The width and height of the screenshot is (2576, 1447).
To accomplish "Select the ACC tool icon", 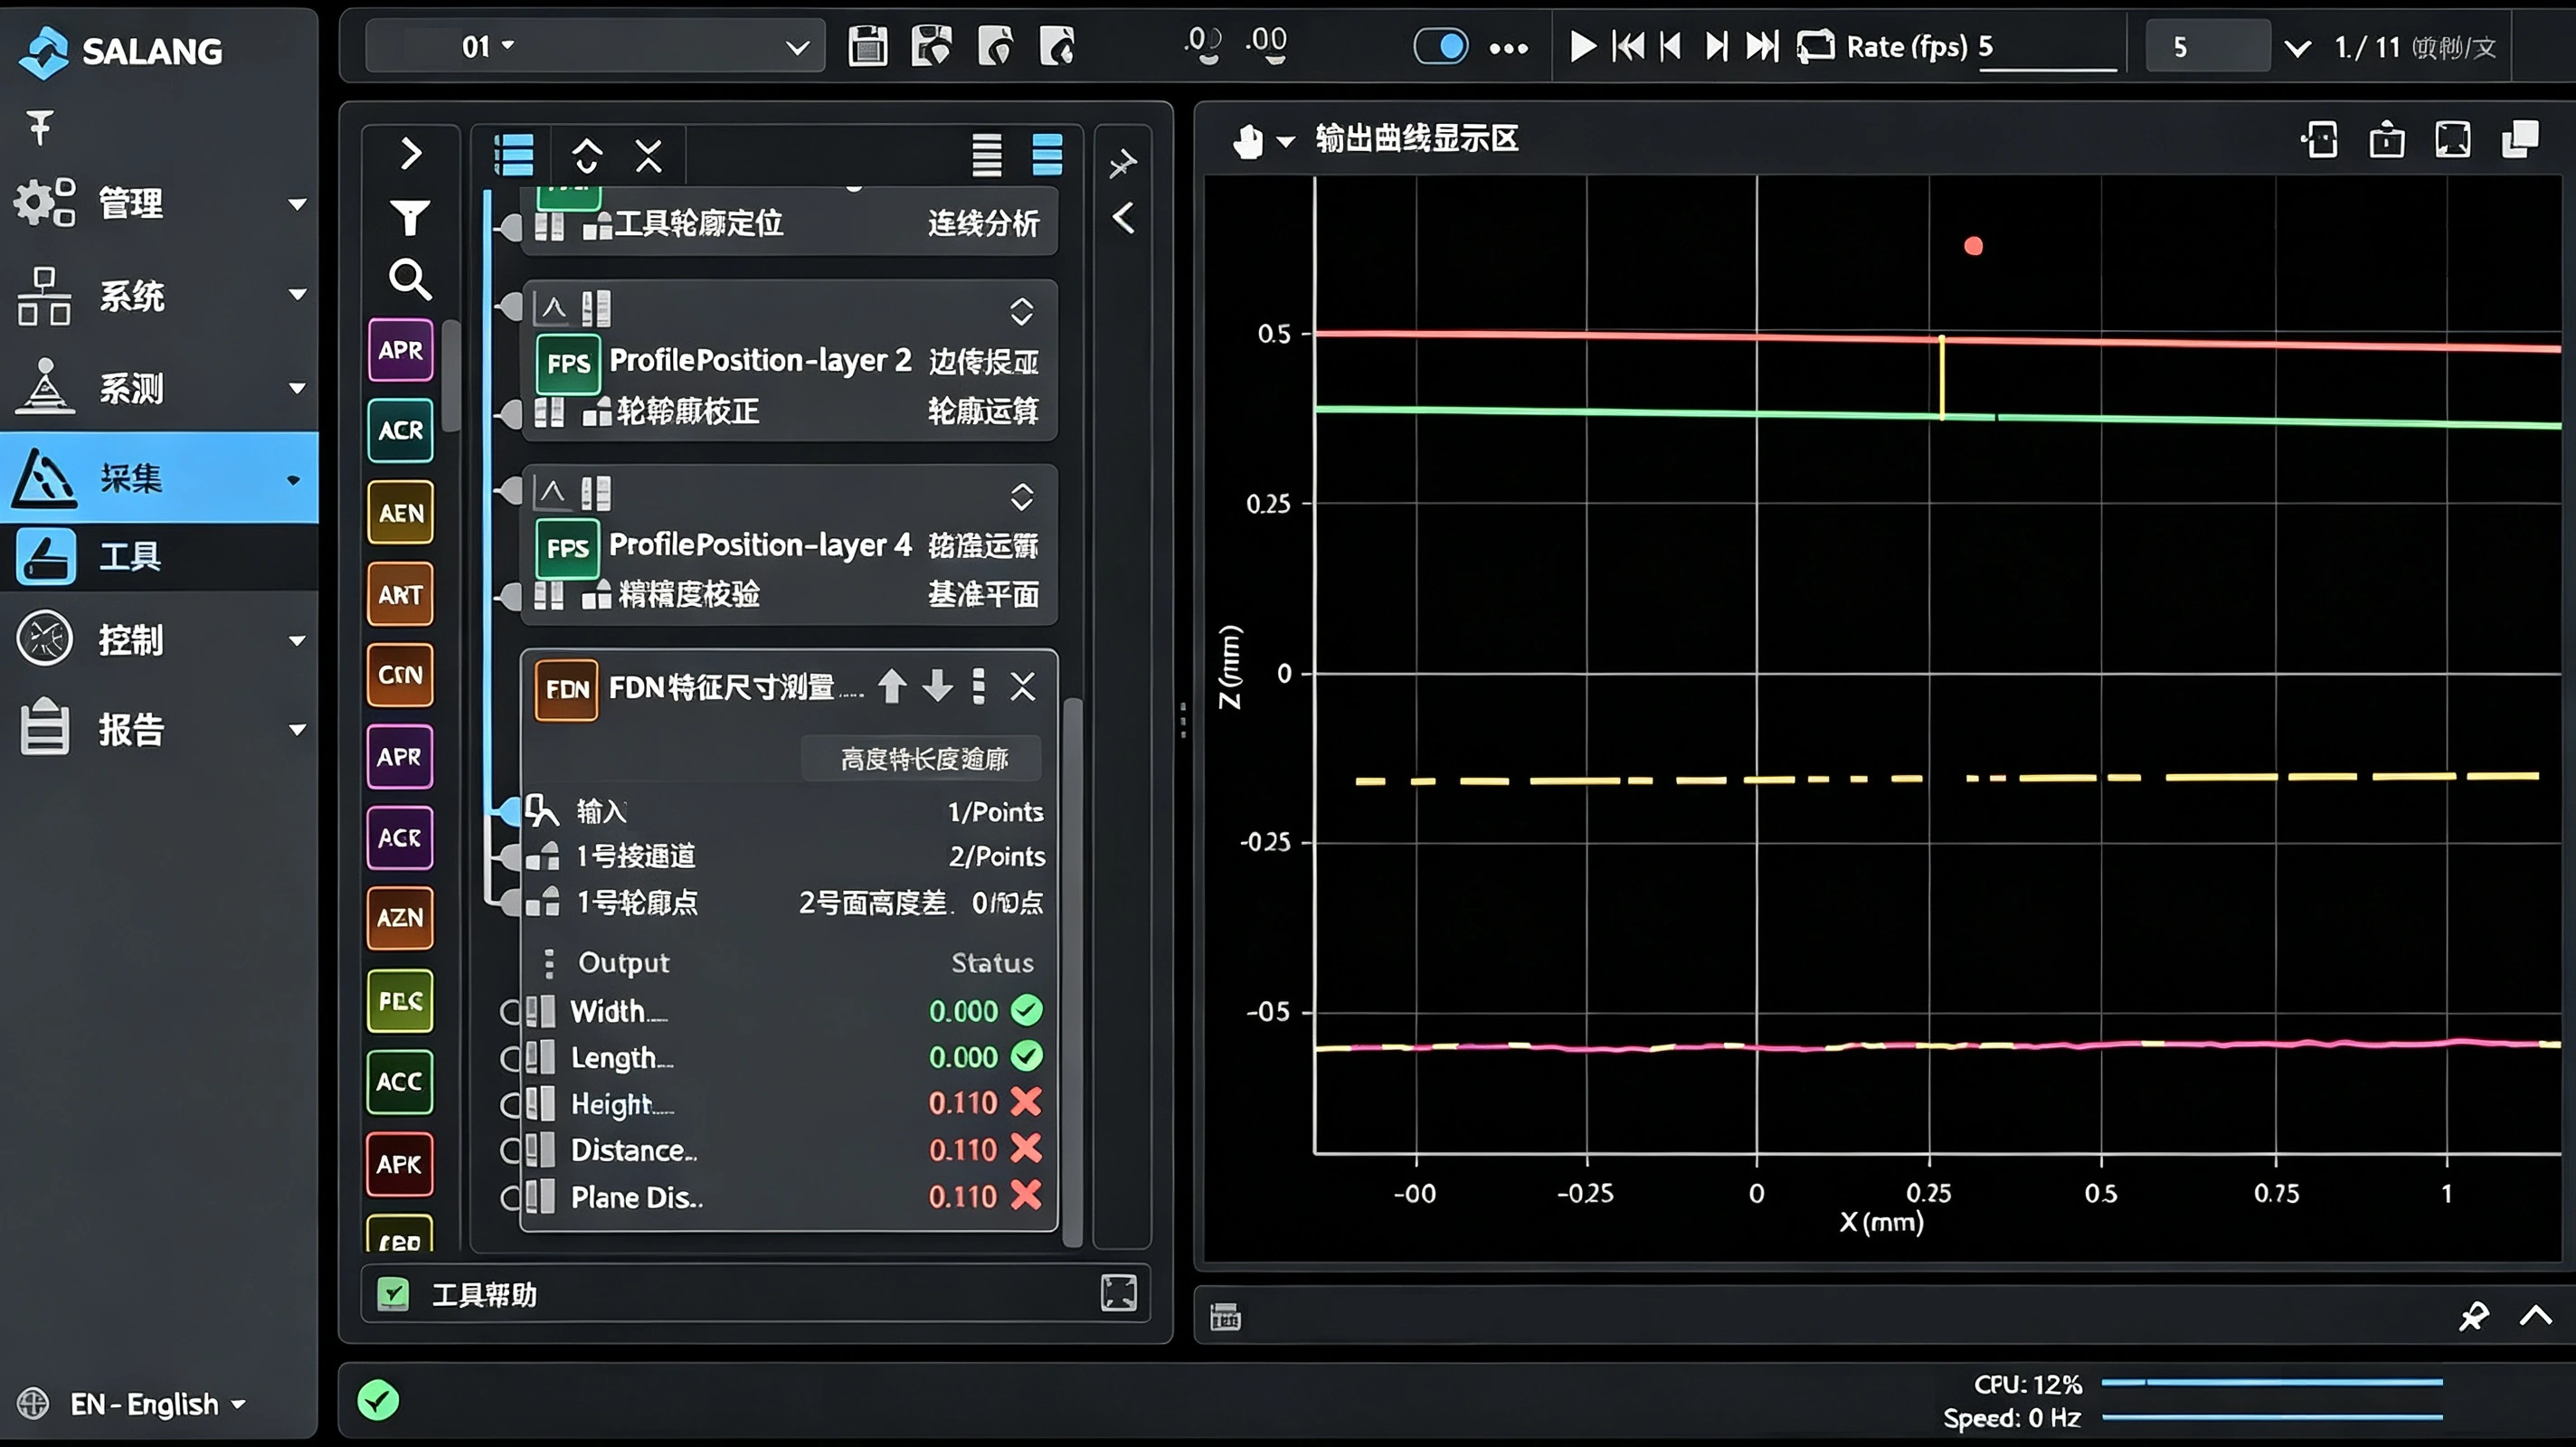I will pyautogui.click(x=400, y=1081).
